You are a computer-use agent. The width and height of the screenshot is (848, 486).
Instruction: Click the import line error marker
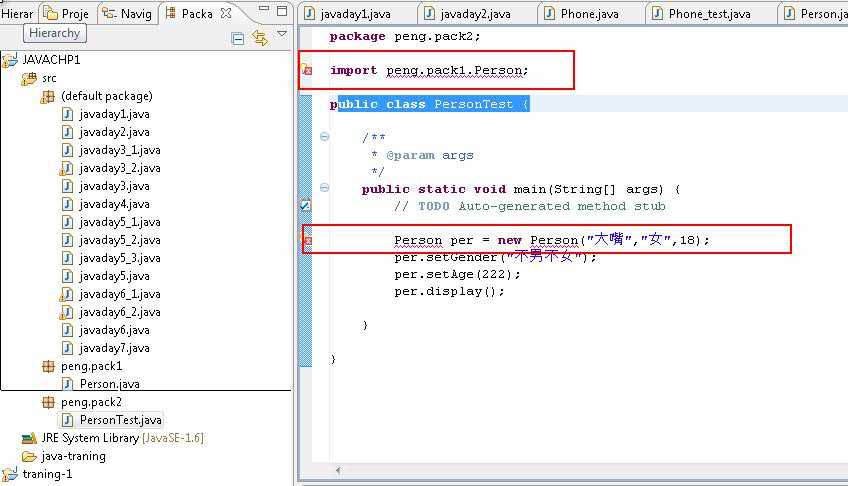307,70
